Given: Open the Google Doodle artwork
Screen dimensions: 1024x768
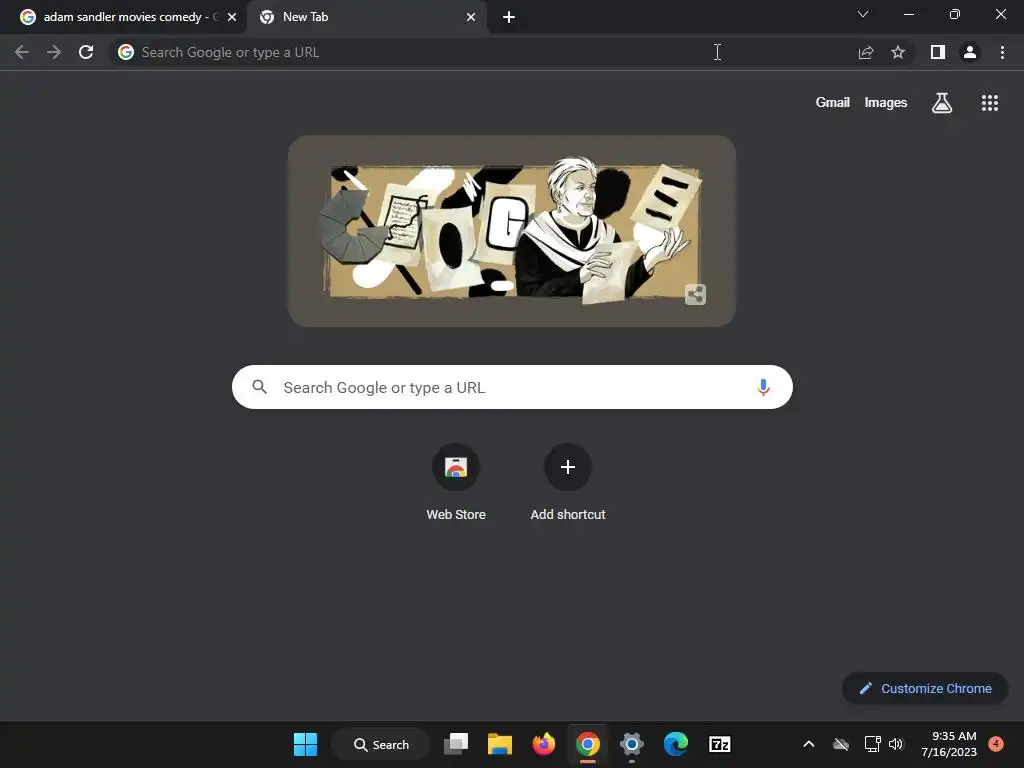Looking at the screenshot, I should [x=512, y=231].
